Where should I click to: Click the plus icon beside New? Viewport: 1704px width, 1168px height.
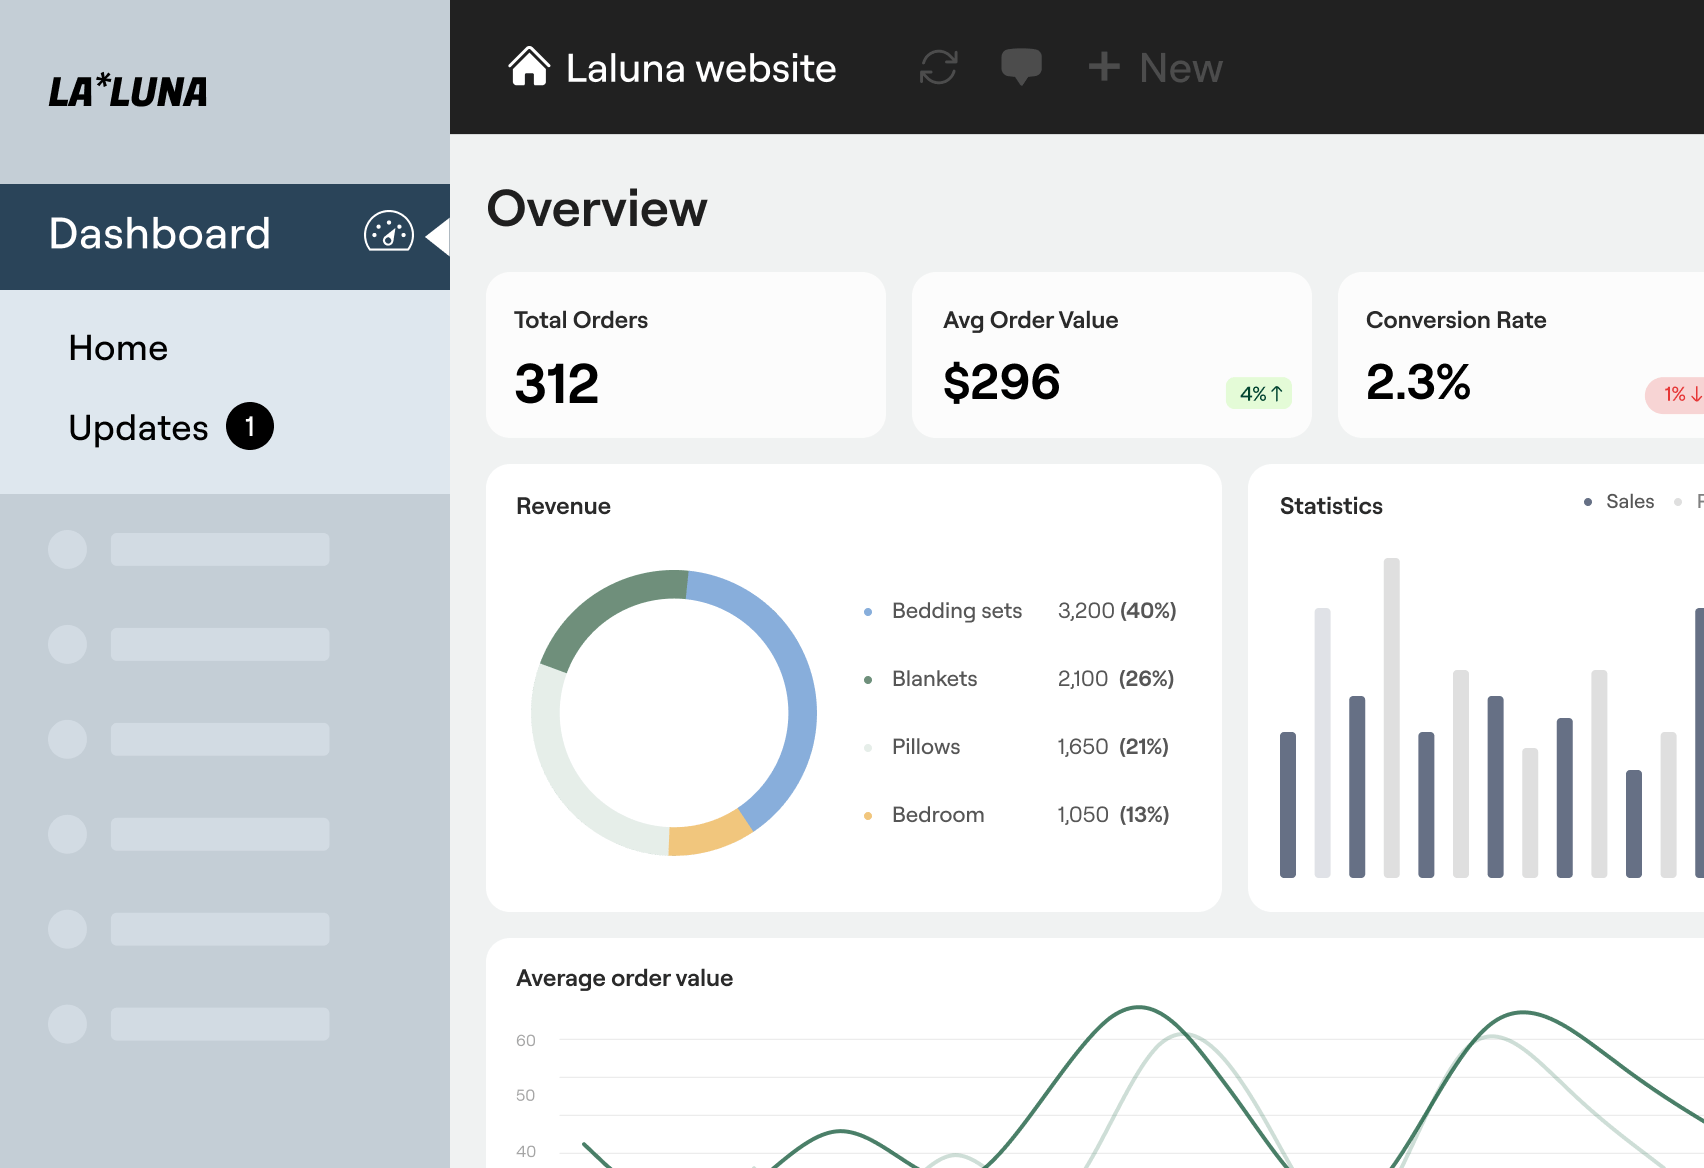click(x=1104, y=67)
